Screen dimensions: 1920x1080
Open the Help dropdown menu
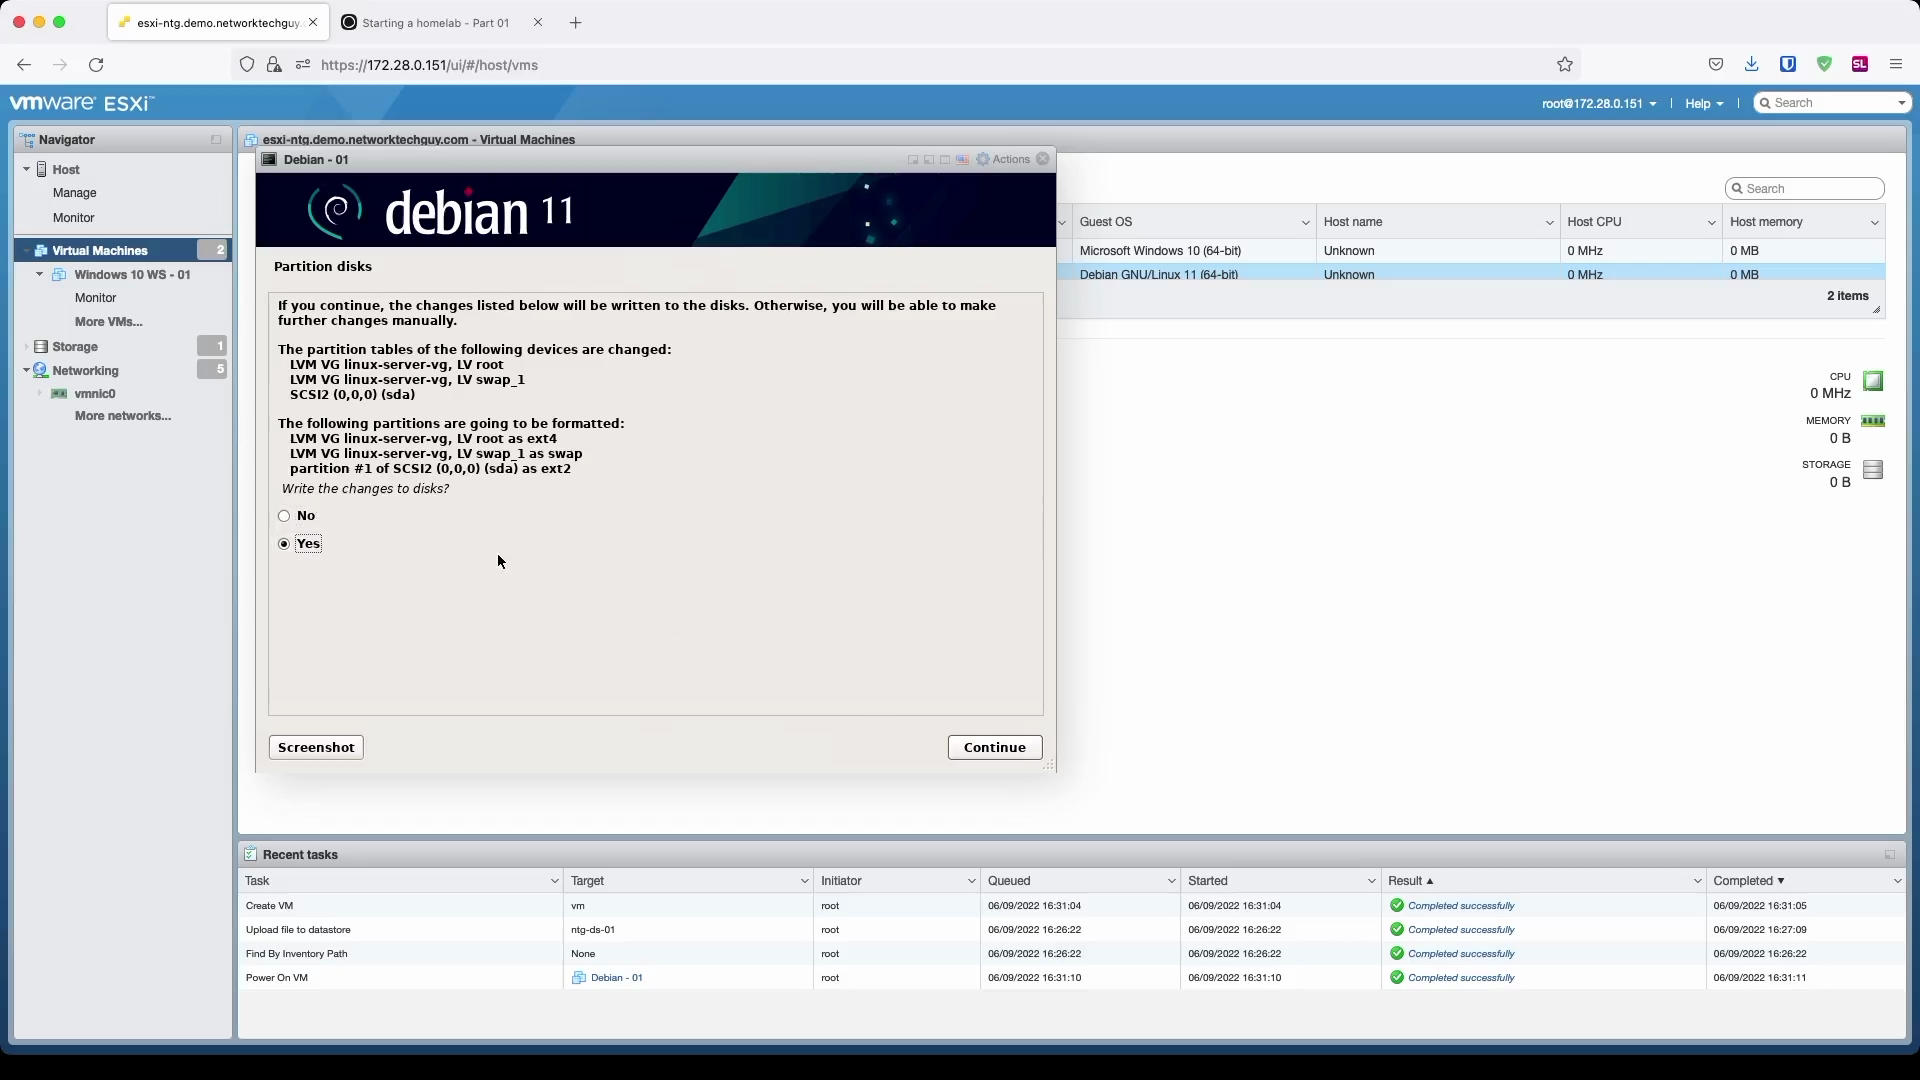click(x=1704, y=104)
